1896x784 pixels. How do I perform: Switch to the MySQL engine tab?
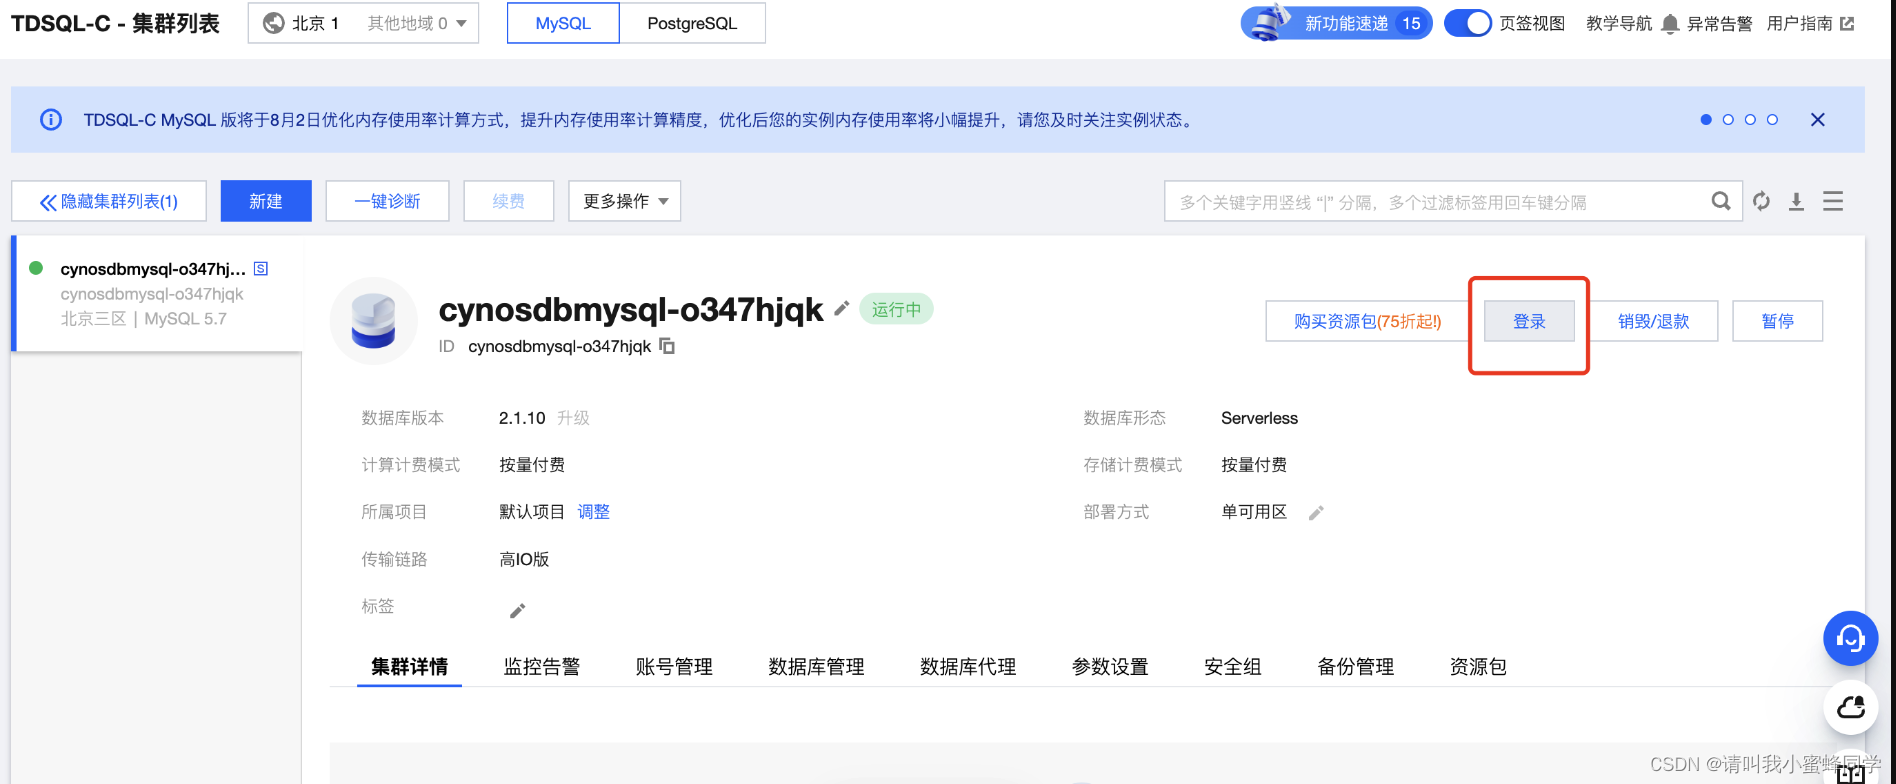pyautogui.click(x=563, y=23)
